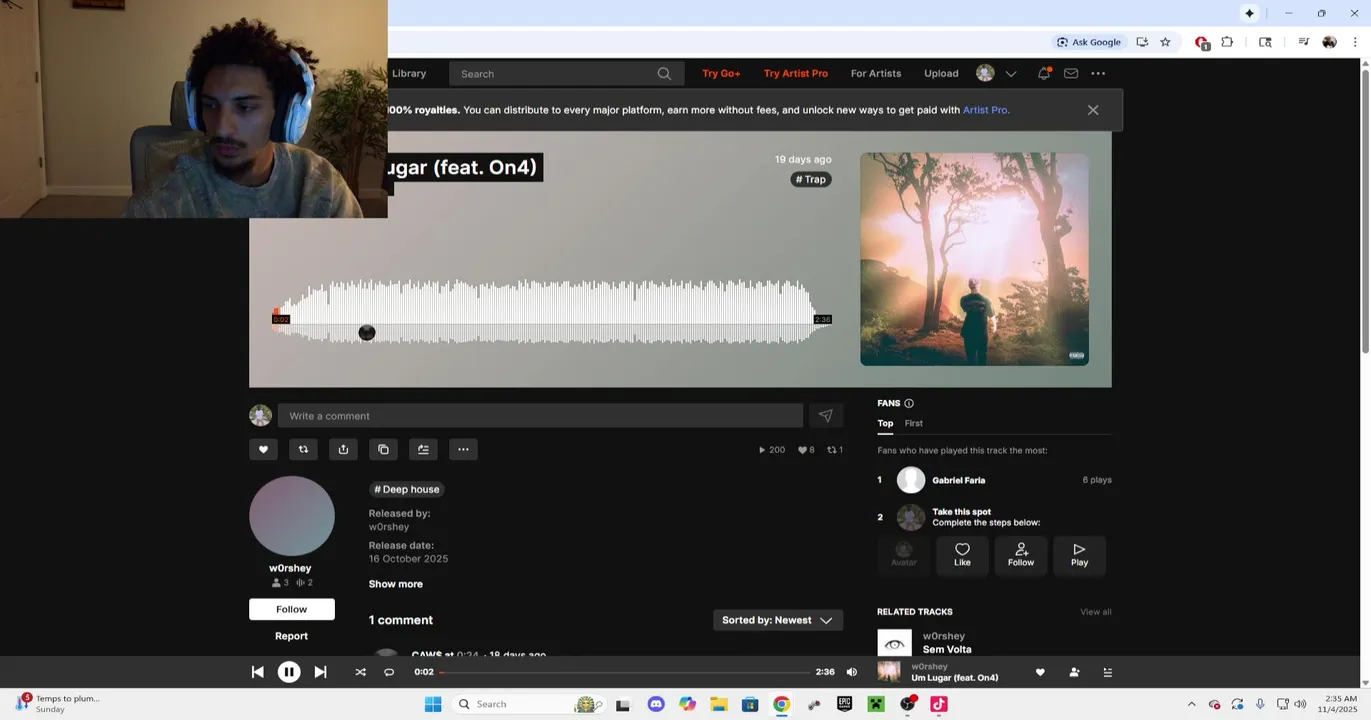Open SoundCloud messages envelope
Screen dimensions: 1371x720
pyautogui.click(x=1071, y=73)
